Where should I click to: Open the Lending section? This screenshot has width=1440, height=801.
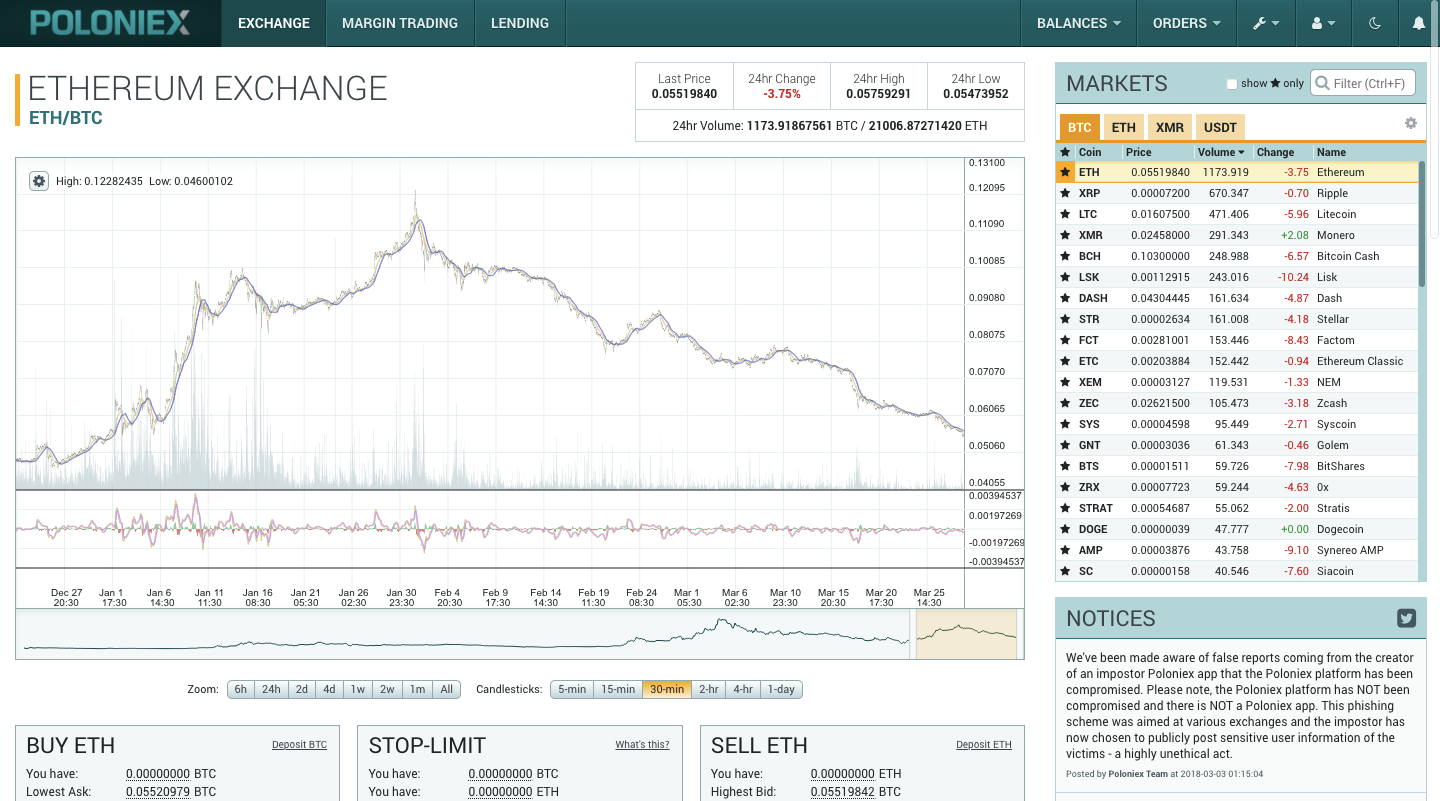[520, 23]
